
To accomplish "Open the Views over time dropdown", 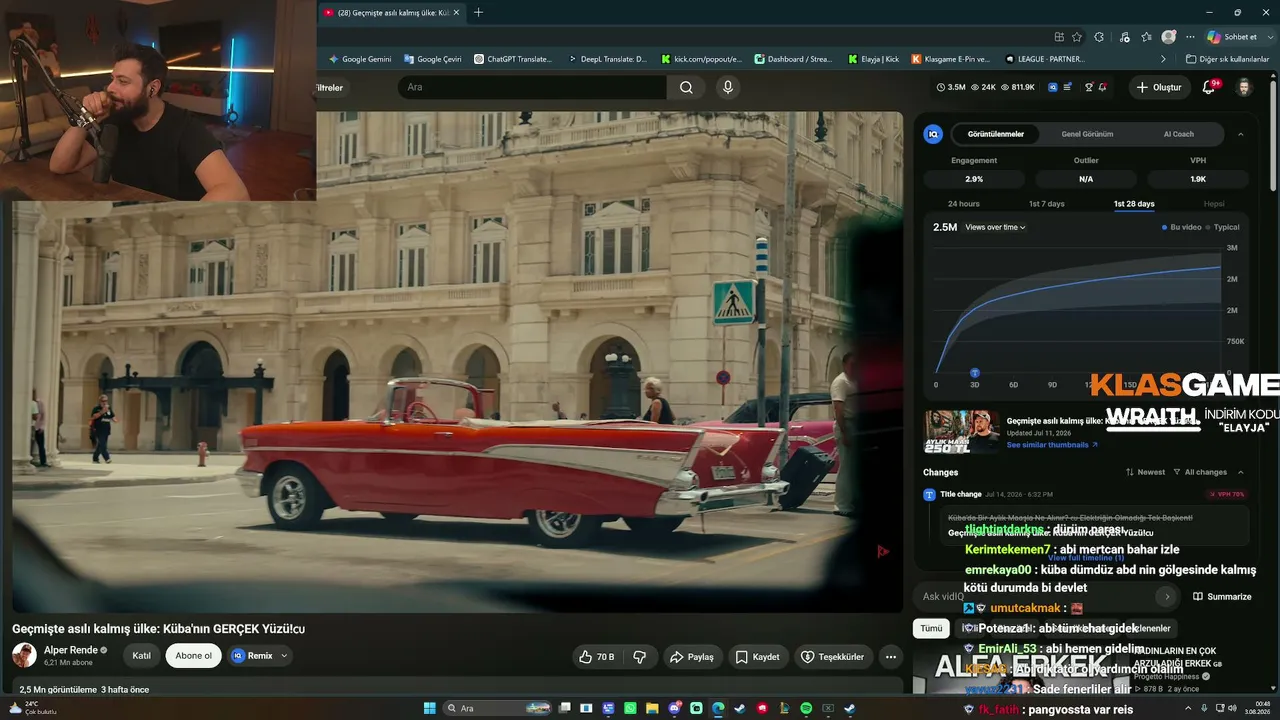I will [995, 227].
